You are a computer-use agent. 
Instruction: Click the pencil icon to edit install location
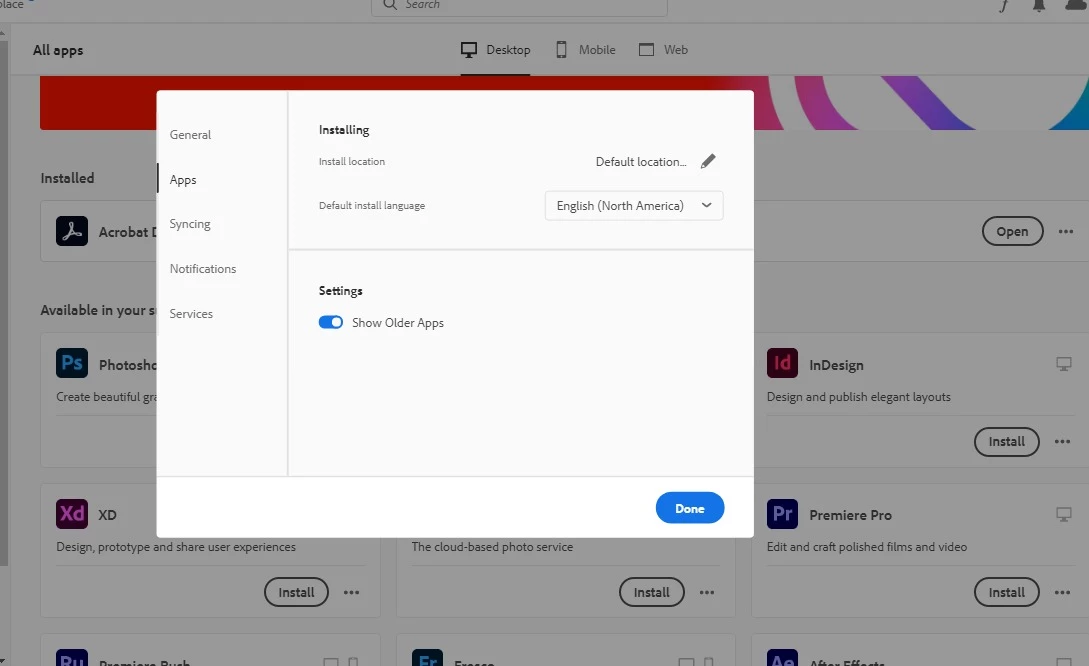click(708, 161)
